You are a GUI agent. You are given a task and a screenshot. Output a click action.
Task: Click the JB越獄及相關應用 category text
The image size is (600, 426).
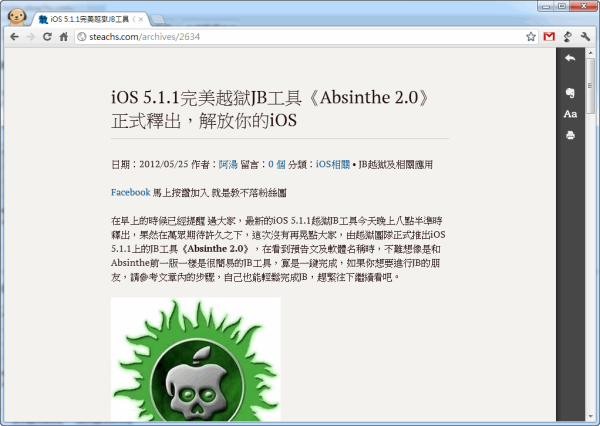point(396,164)
